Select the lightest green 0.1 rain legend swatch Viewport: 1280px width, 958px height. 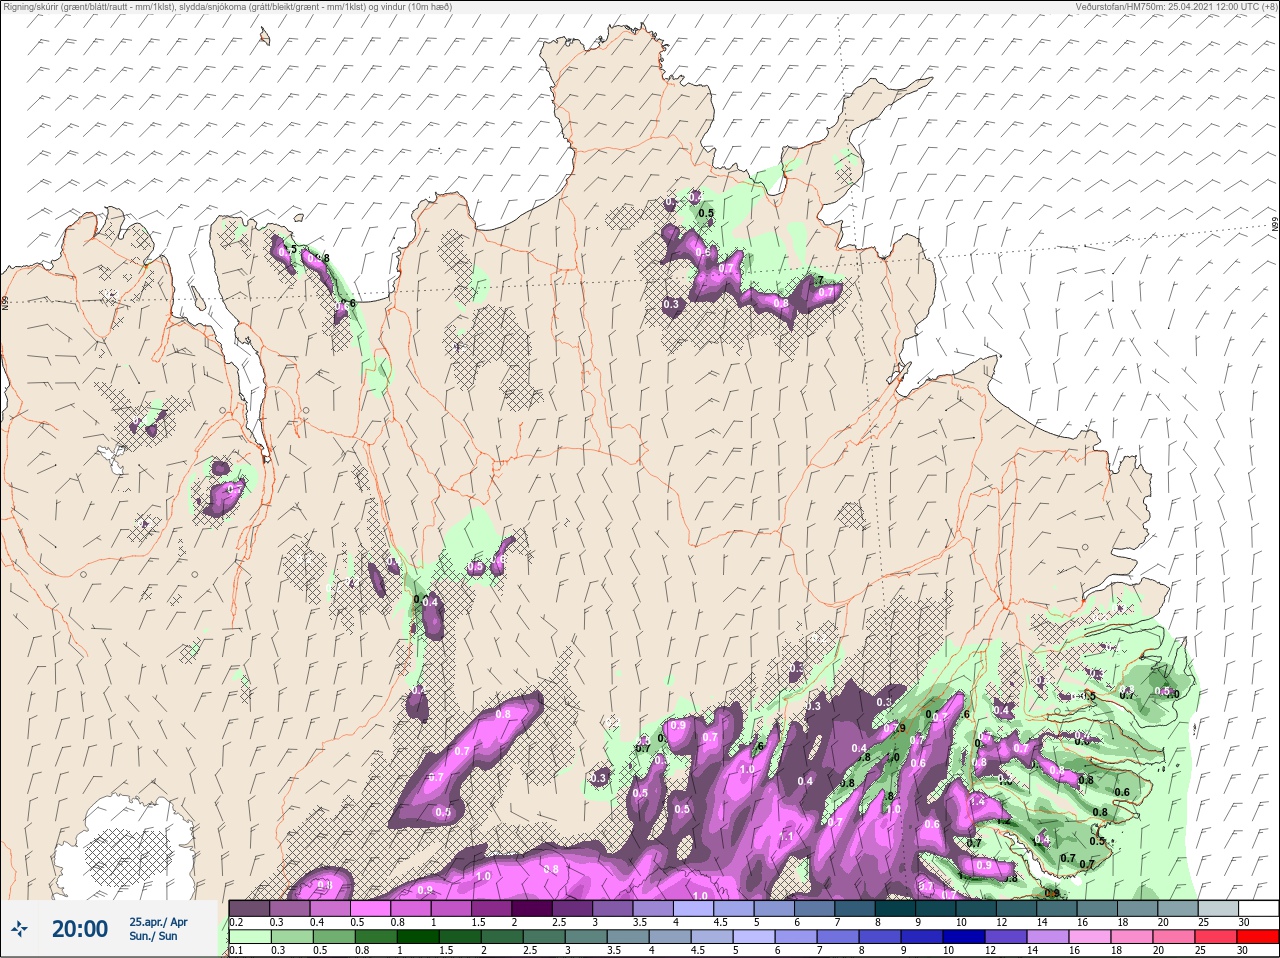click(249, 937)
